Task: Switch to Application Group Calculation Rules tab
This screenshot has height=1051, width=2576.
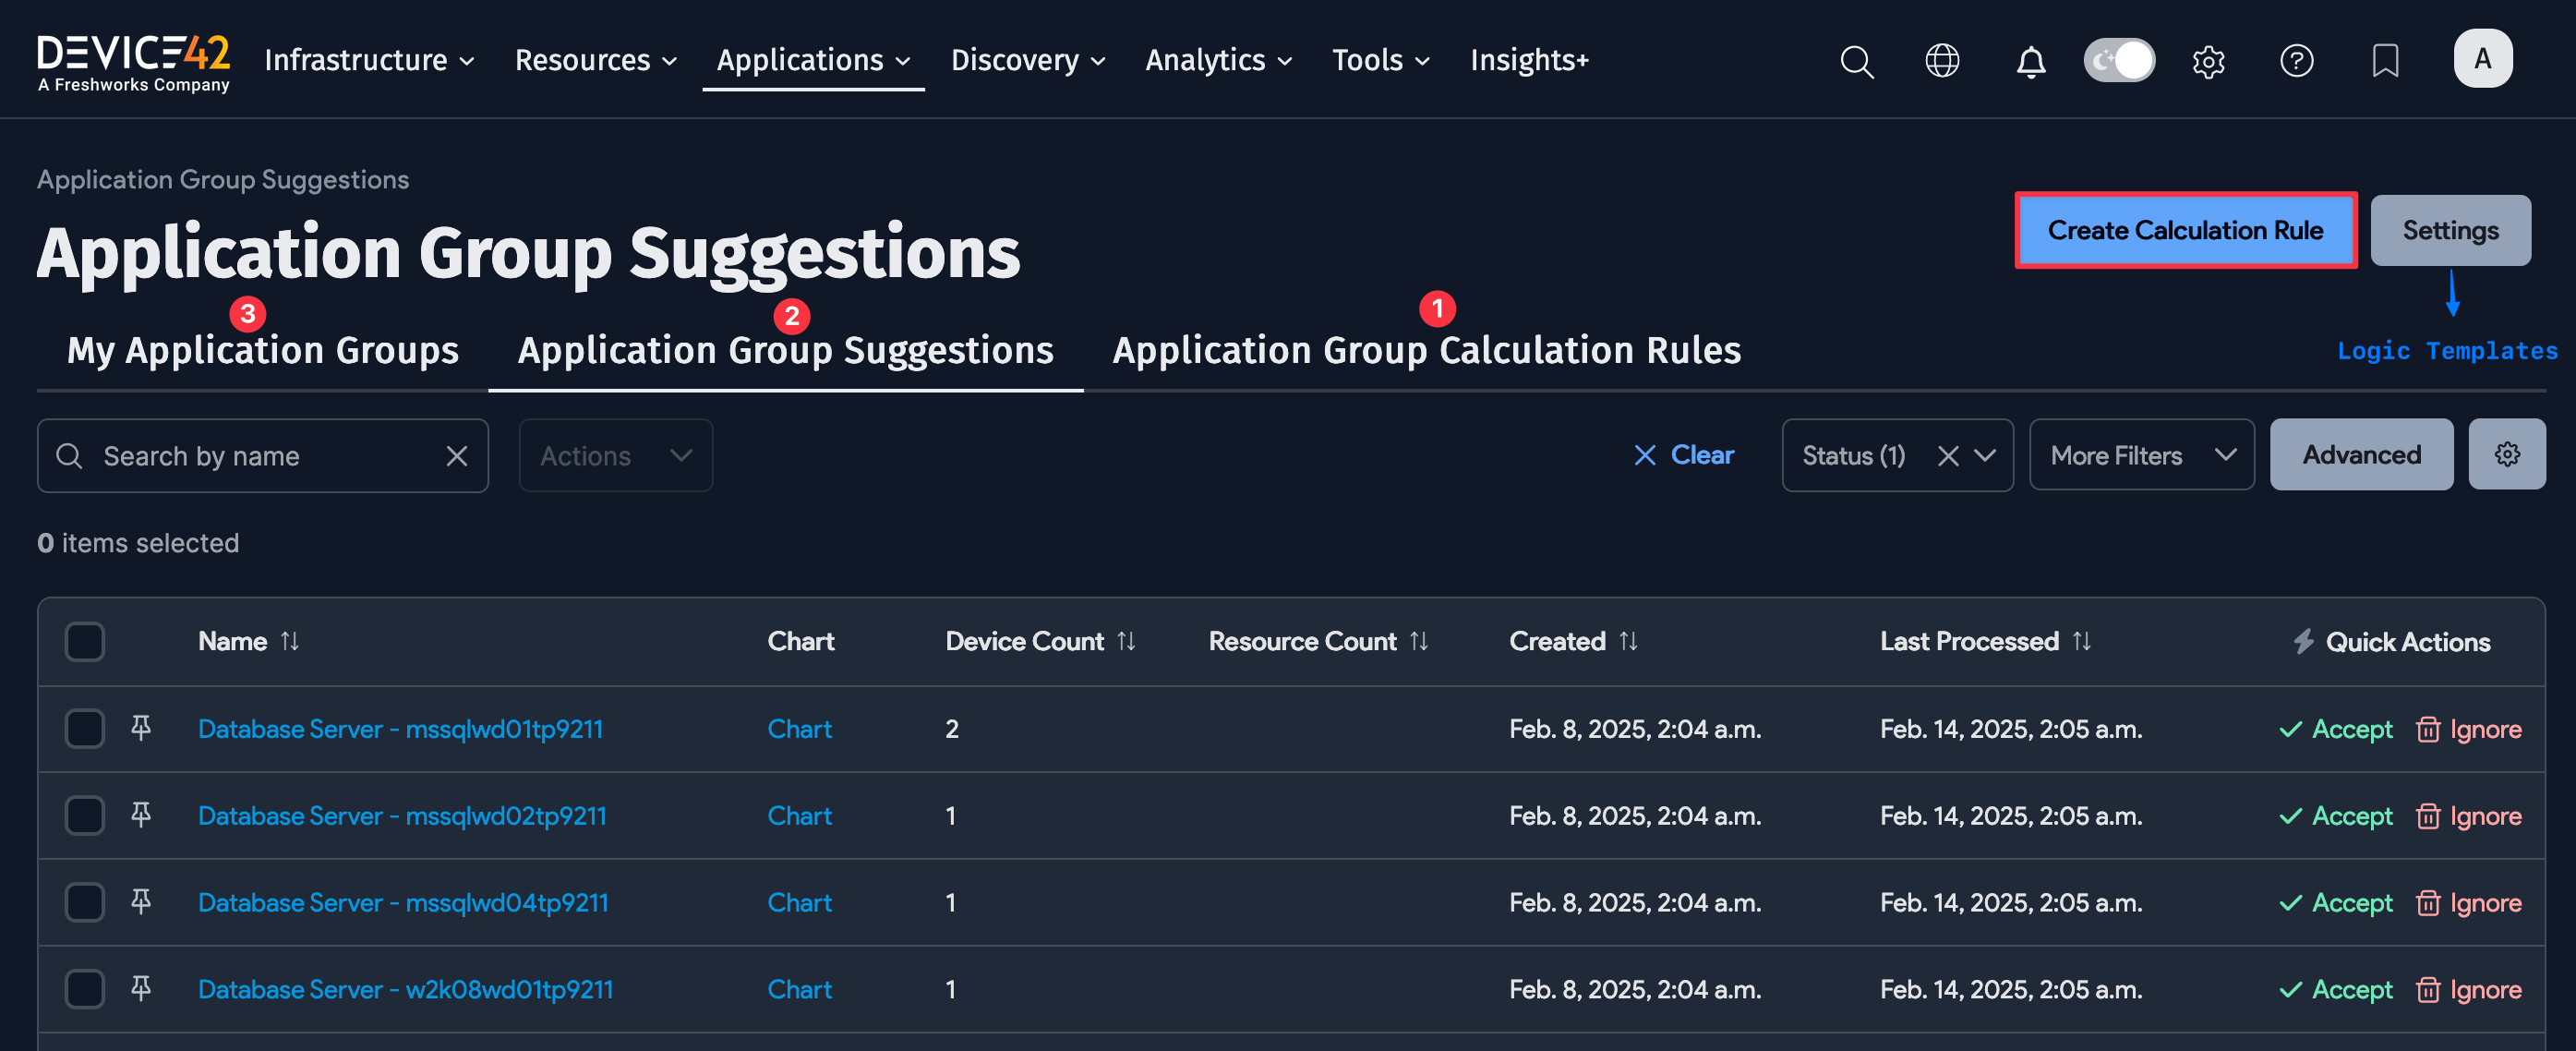Action: [1426, 350]
